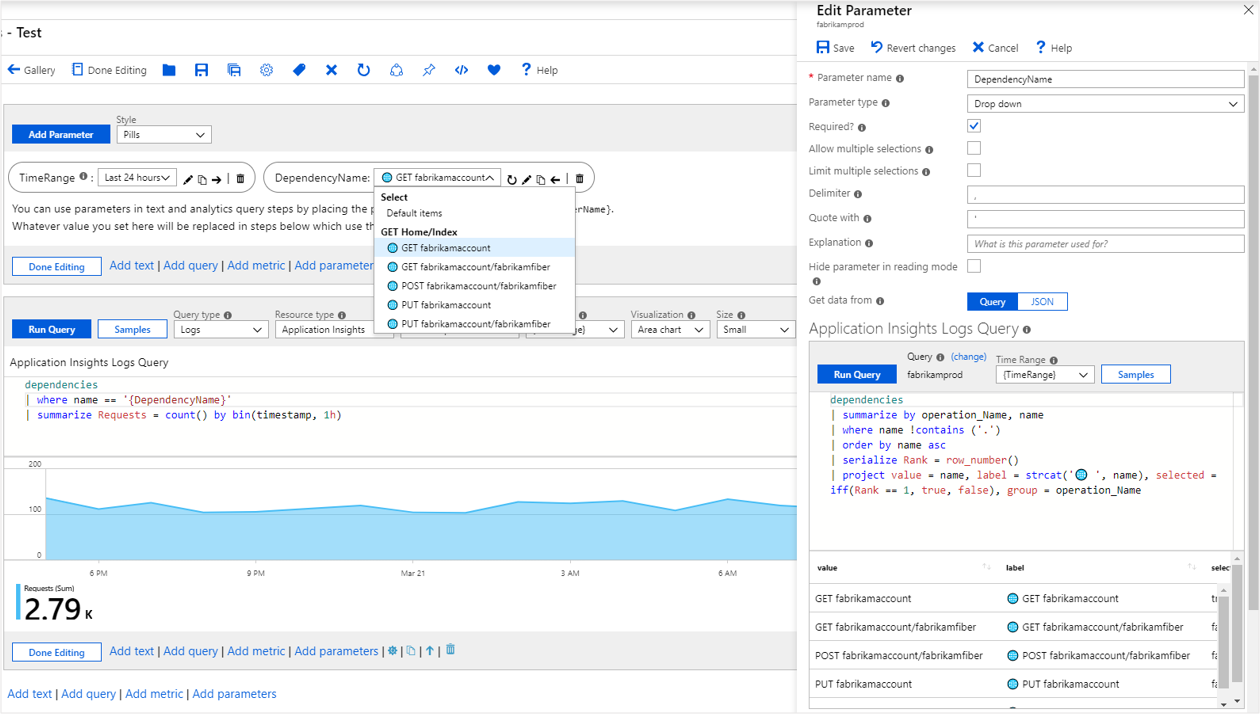Click the Parameter name input field
Image resolution: width=1260 pixels, height=714 pixels.
tap(1105, 79)
